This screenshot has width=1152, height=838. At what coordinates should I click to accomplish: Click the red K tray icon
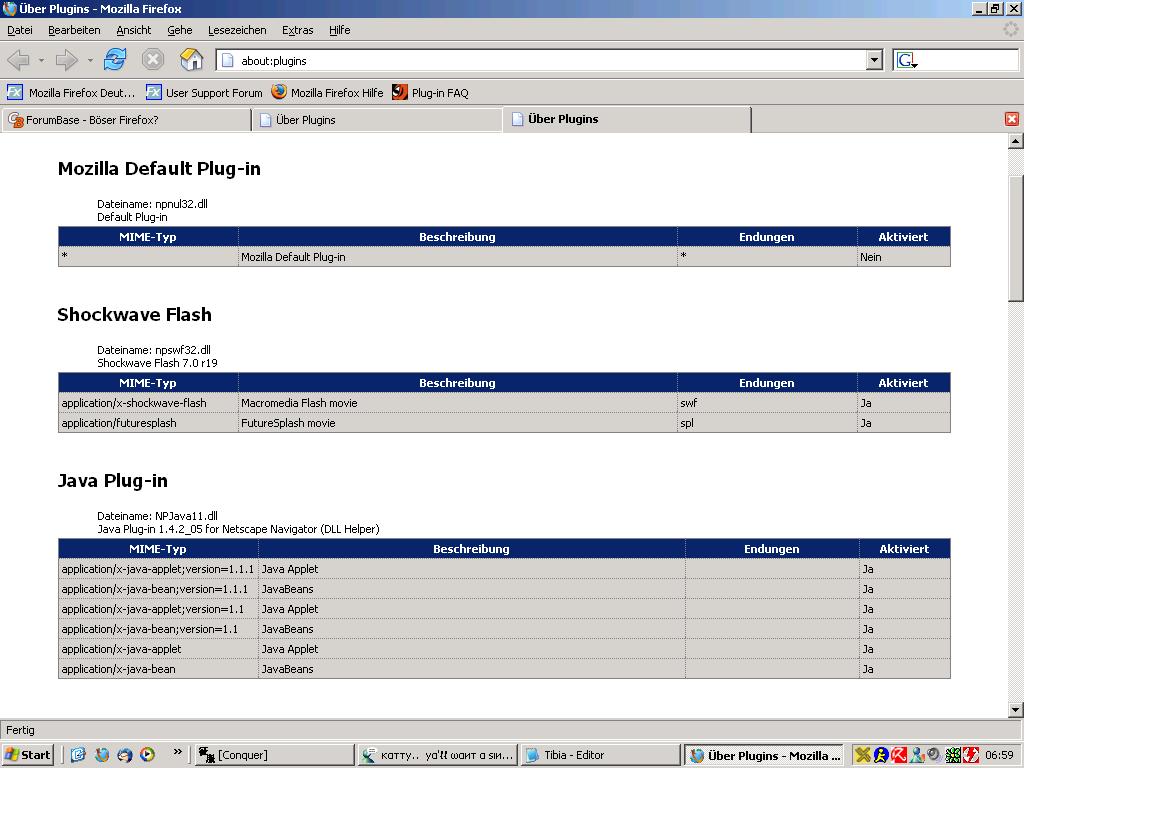point(899,755)
